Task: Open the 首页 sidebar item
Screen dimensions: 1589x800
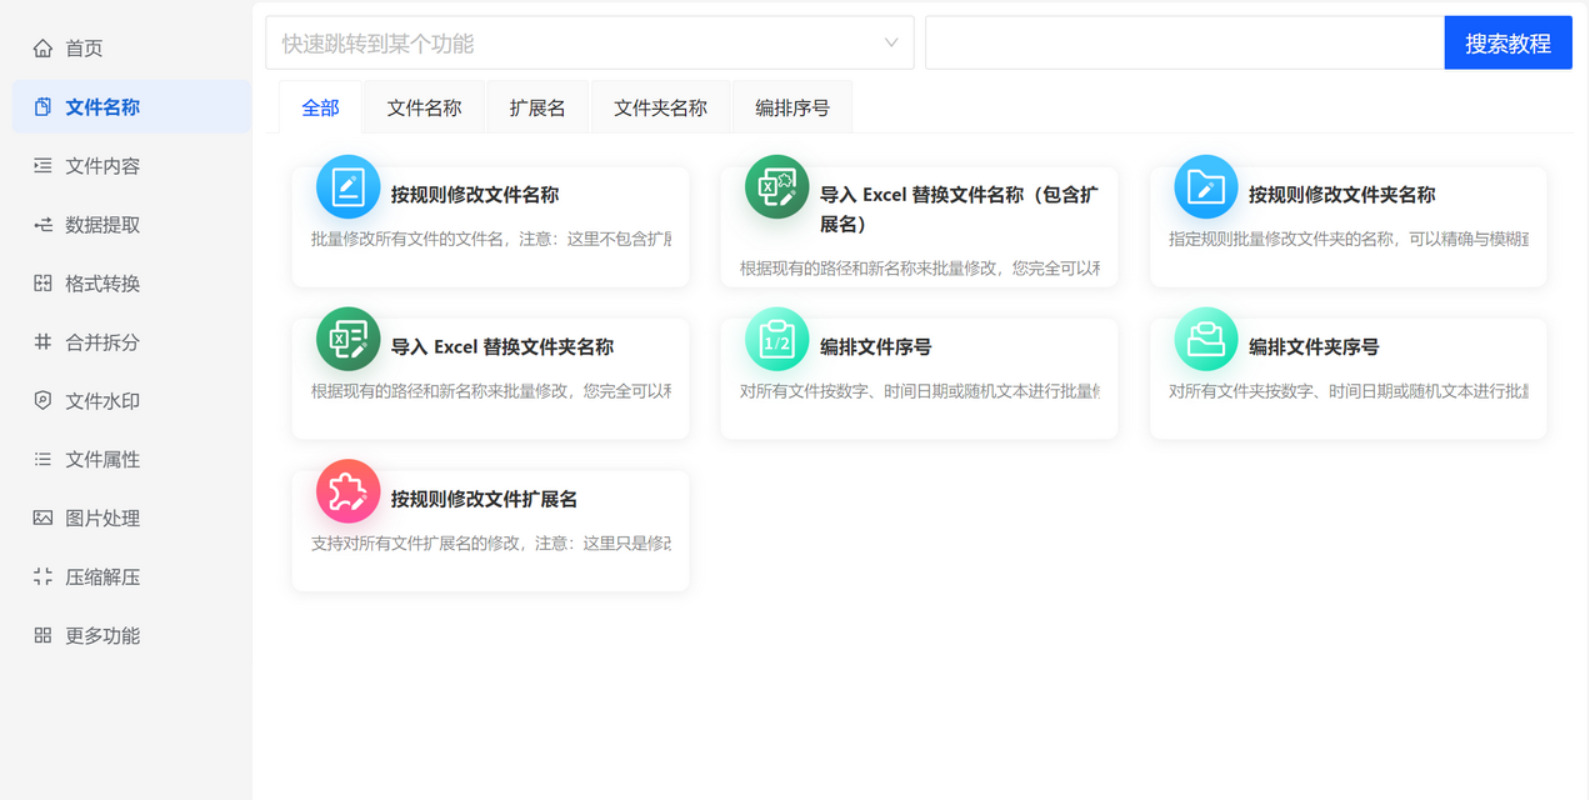Action: tap(131, 48)
